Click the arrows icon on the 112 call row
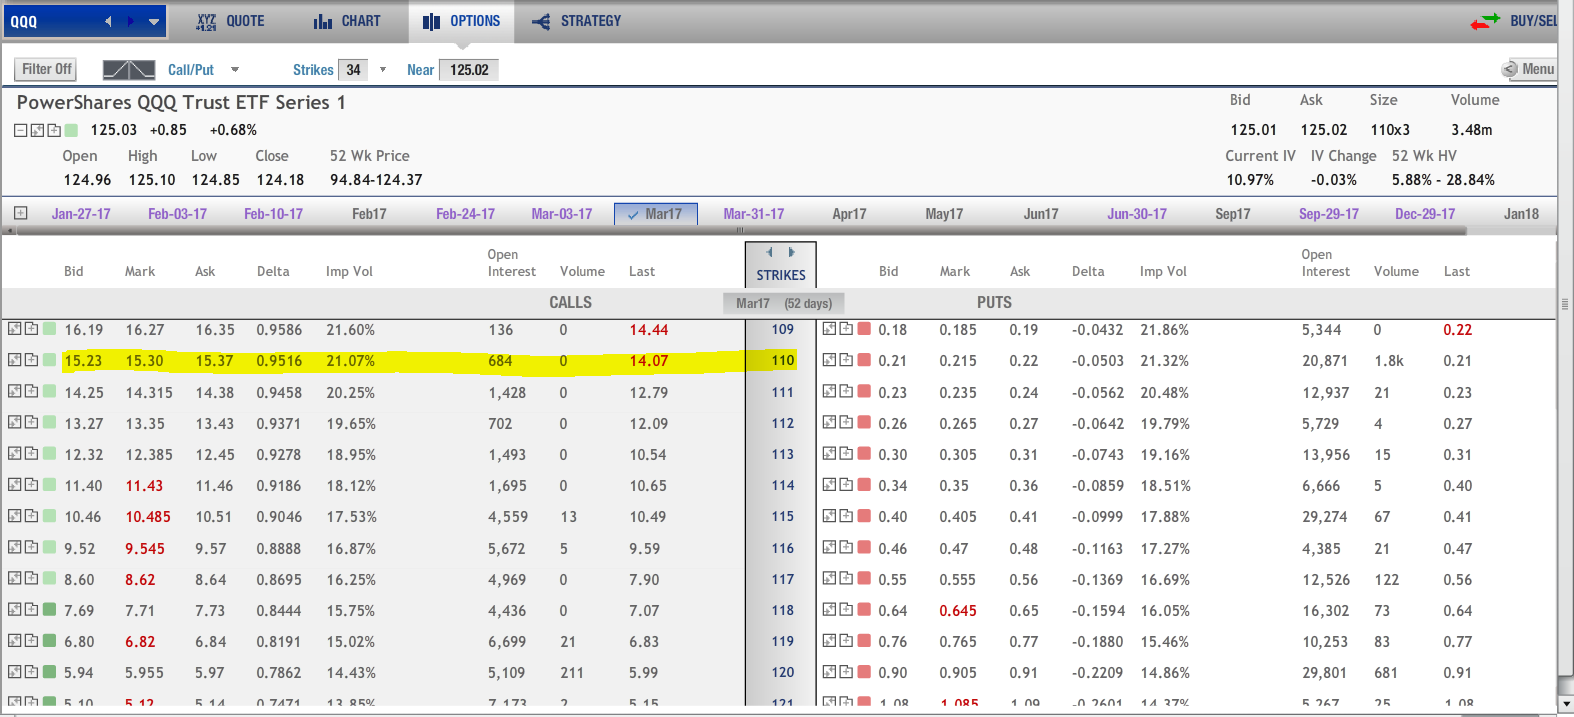The width and height of the screenshot is (1574, 717). pos(15,423)
